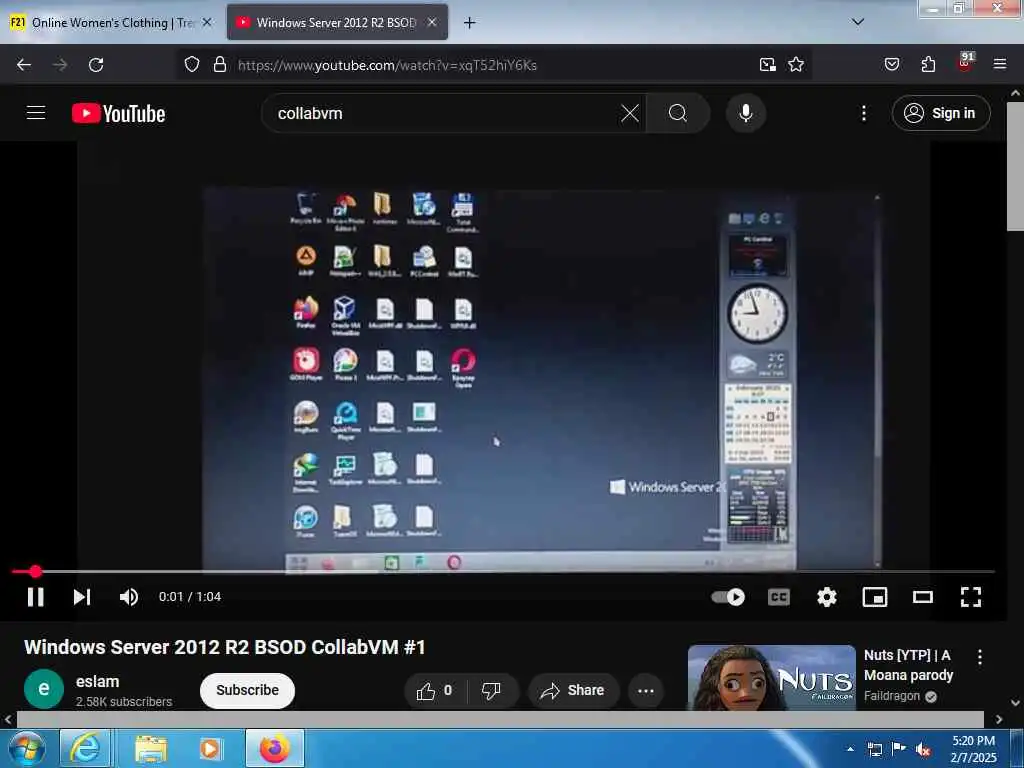Enable miniplayer mode
The image size is (1024, 768).
point(874,597)
